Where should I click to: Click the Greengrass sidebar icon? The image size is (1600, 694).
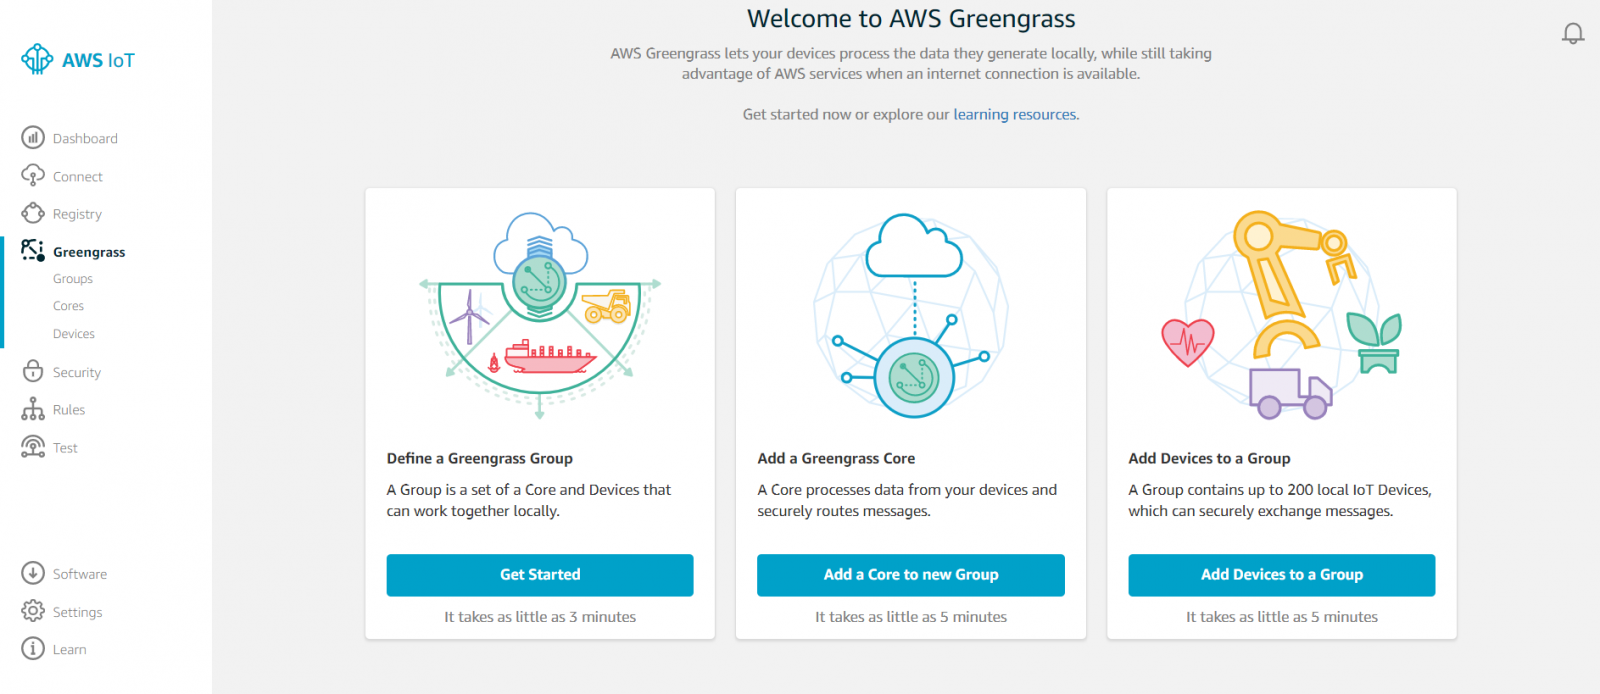[33, 250]
